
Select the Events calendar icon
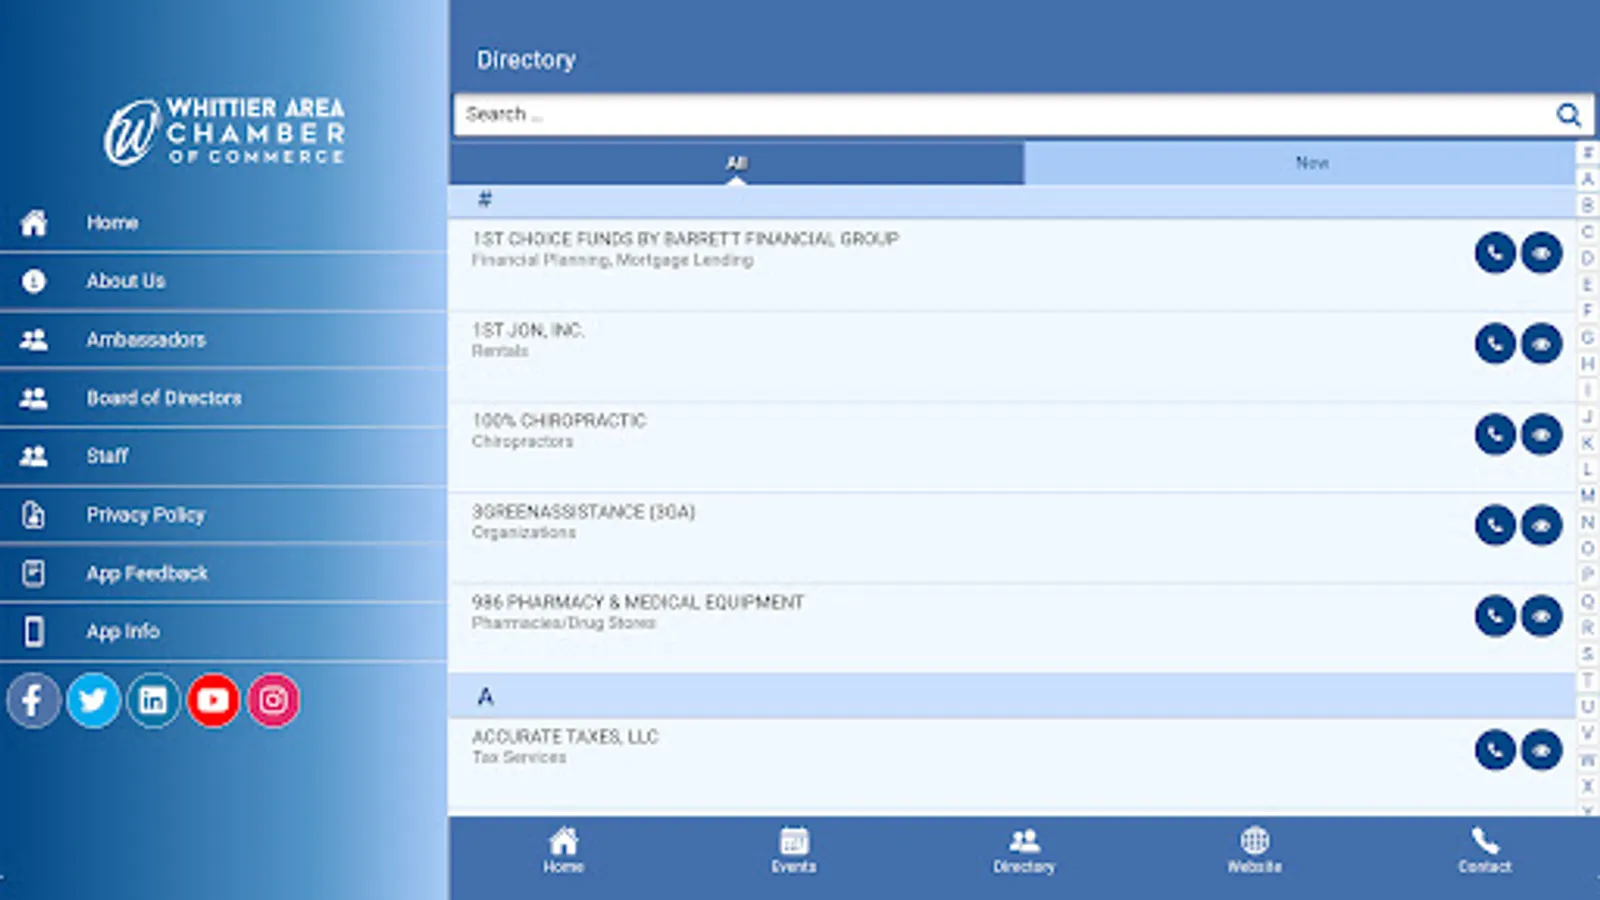coord(794,843)
